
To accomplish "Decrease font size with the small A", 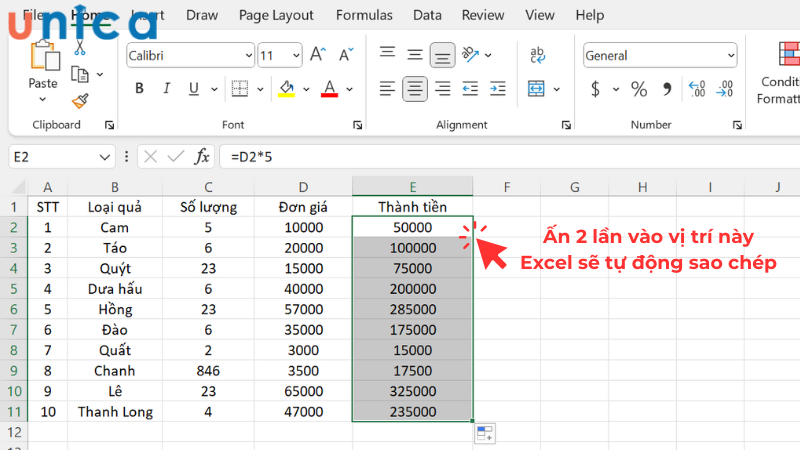I will tap(346, 55).
